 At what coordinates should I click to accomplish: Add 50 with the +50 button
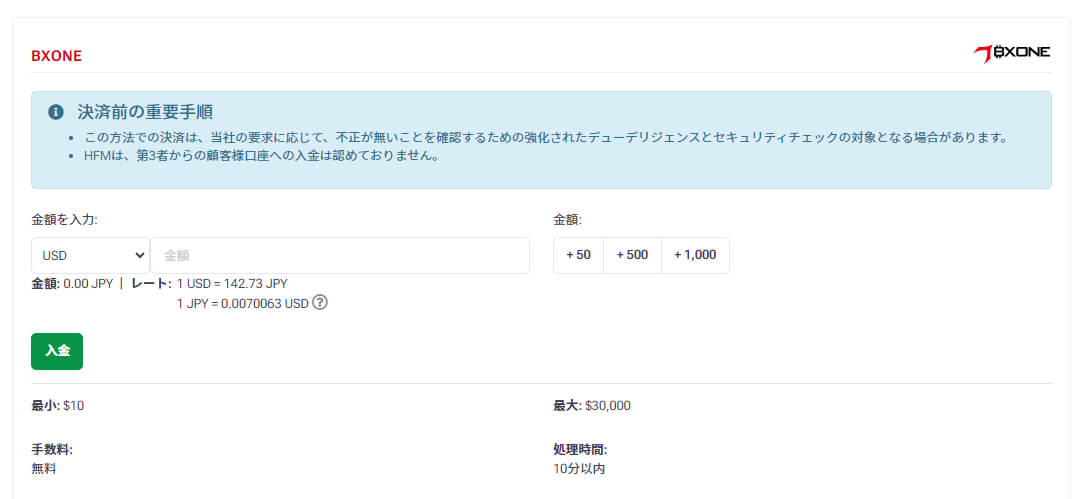[x=578, y=255]
